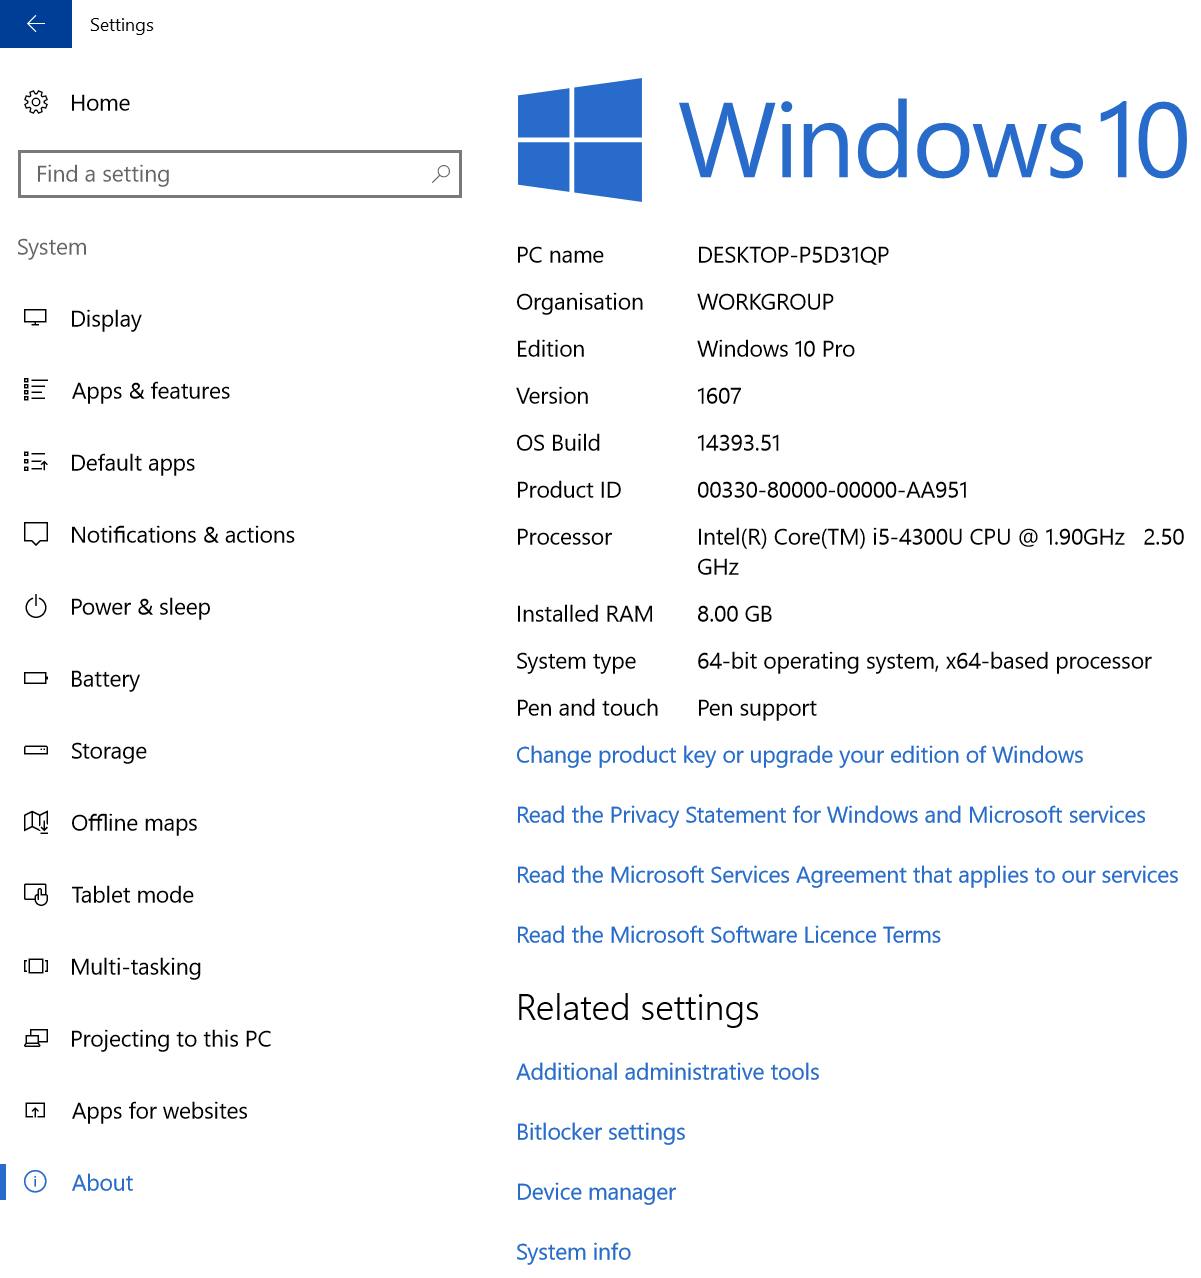This screenshot has height=1278, width=1201.
Task: Click the About info icon
Action: pyautogui.click(x=36, y=1182)
